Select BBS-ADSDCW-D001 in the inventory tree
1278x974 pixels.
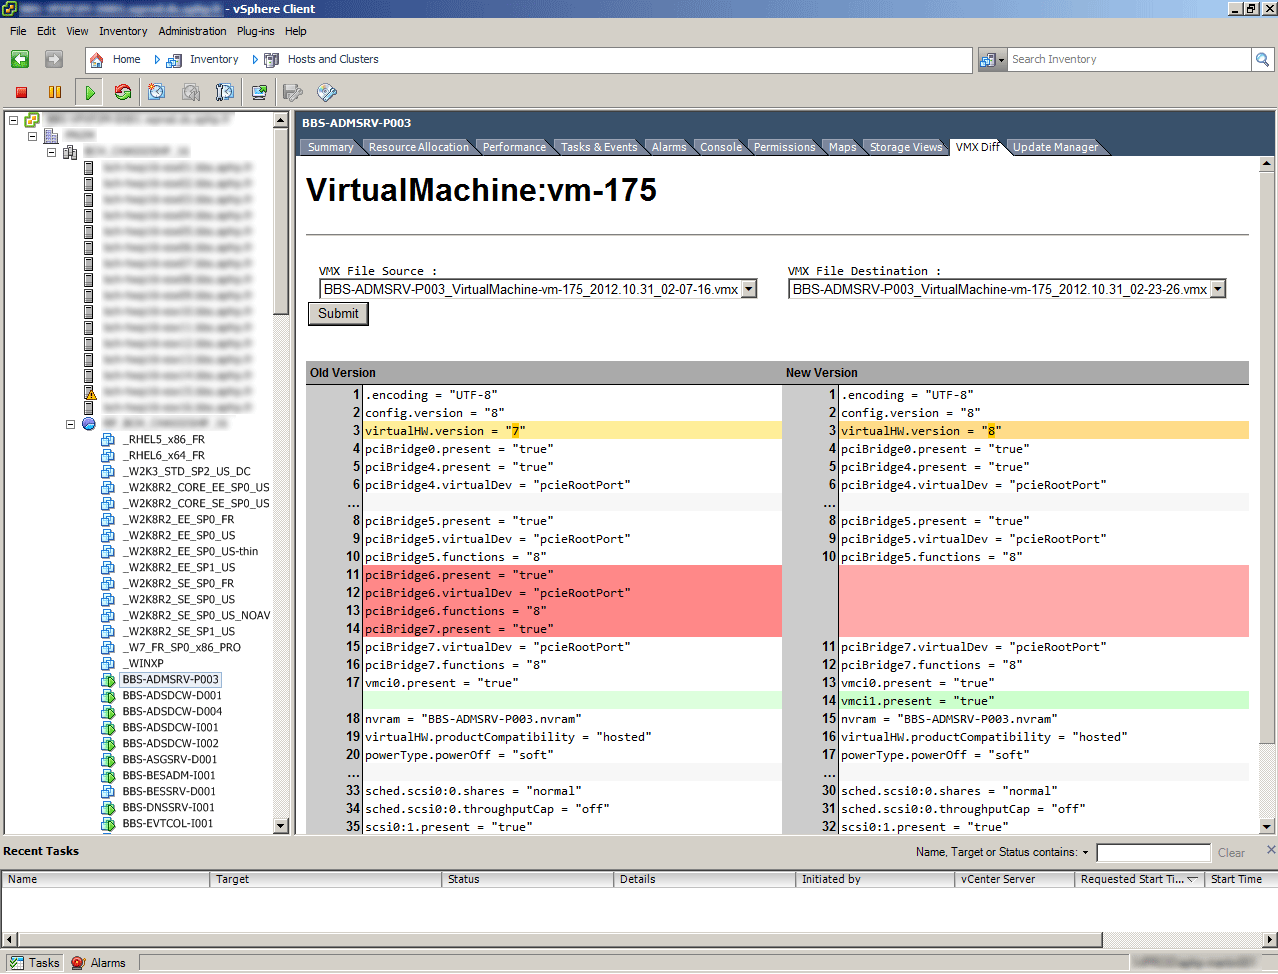tap(172, 696)
